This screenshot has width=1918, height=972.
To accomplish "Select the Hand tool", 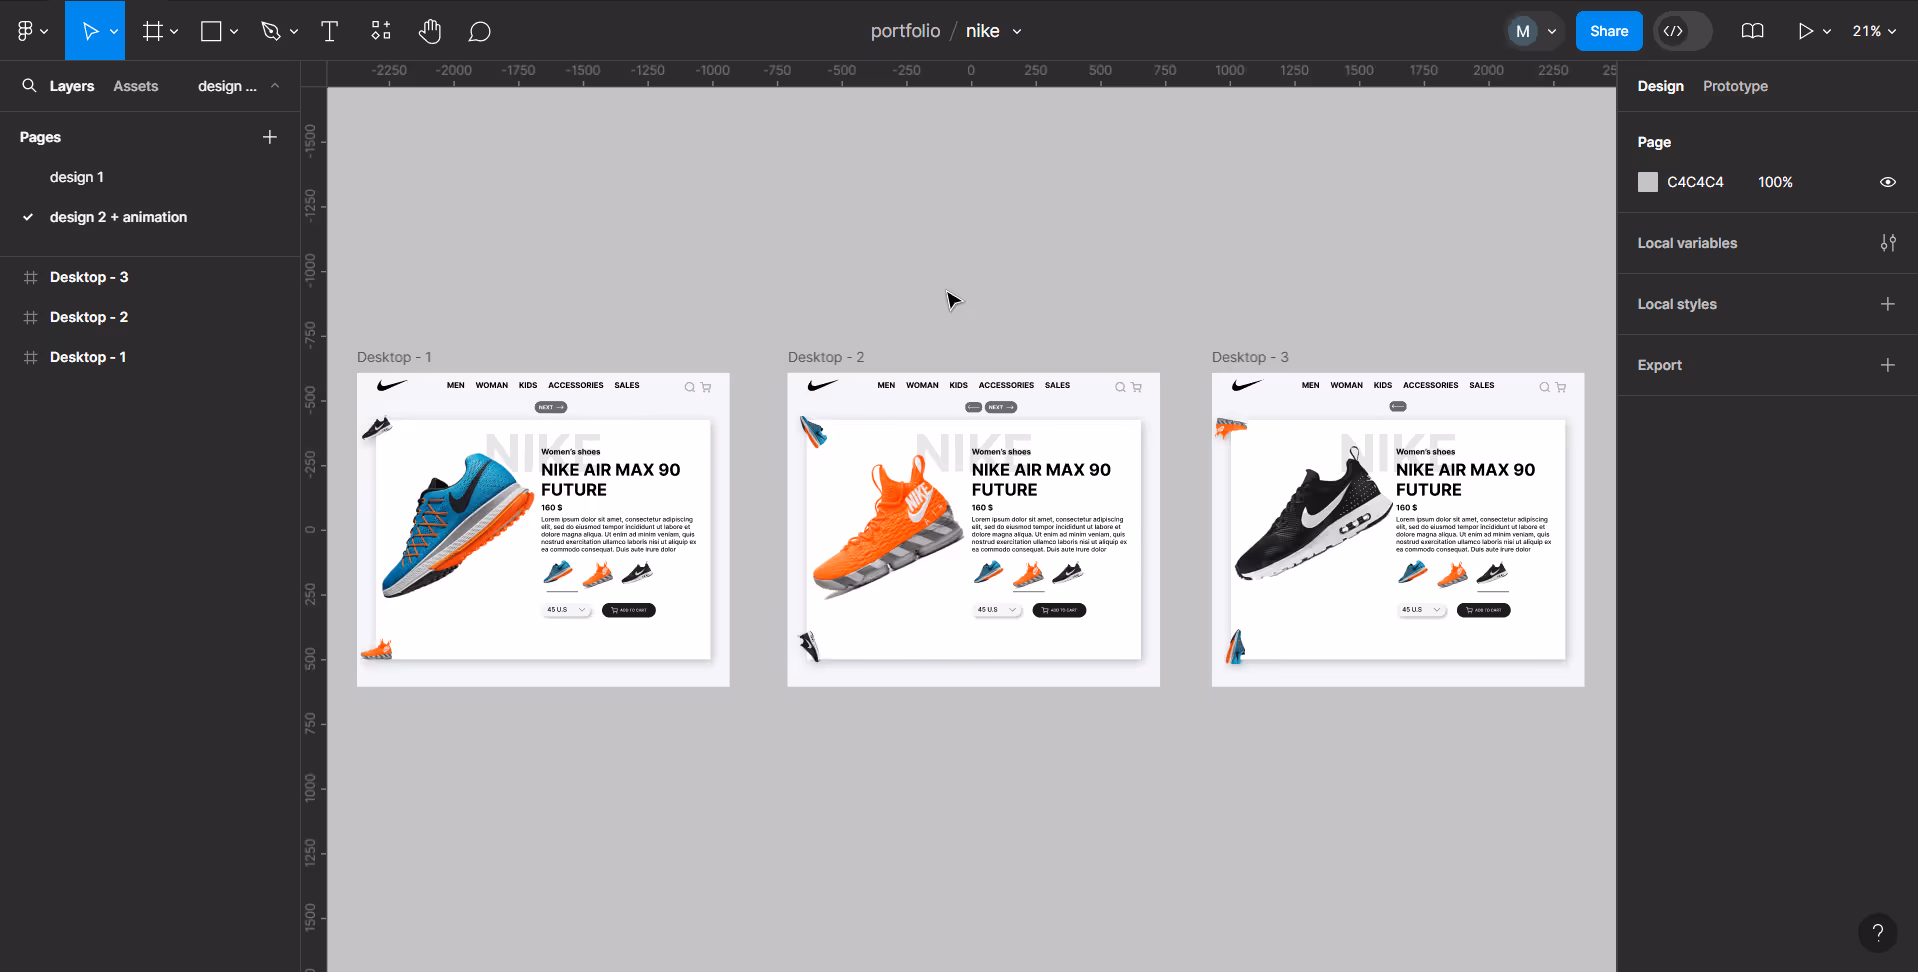I will (x=430, y=31).
